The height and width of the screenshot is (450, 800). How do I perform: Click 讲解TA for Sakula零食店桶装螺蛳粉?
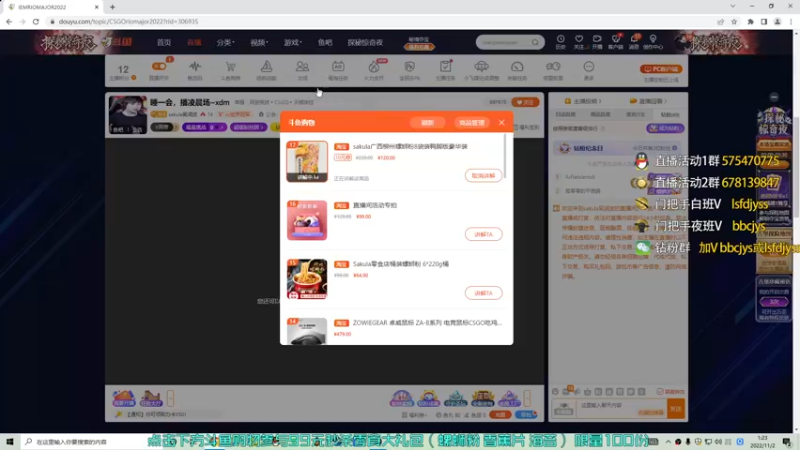483,293
